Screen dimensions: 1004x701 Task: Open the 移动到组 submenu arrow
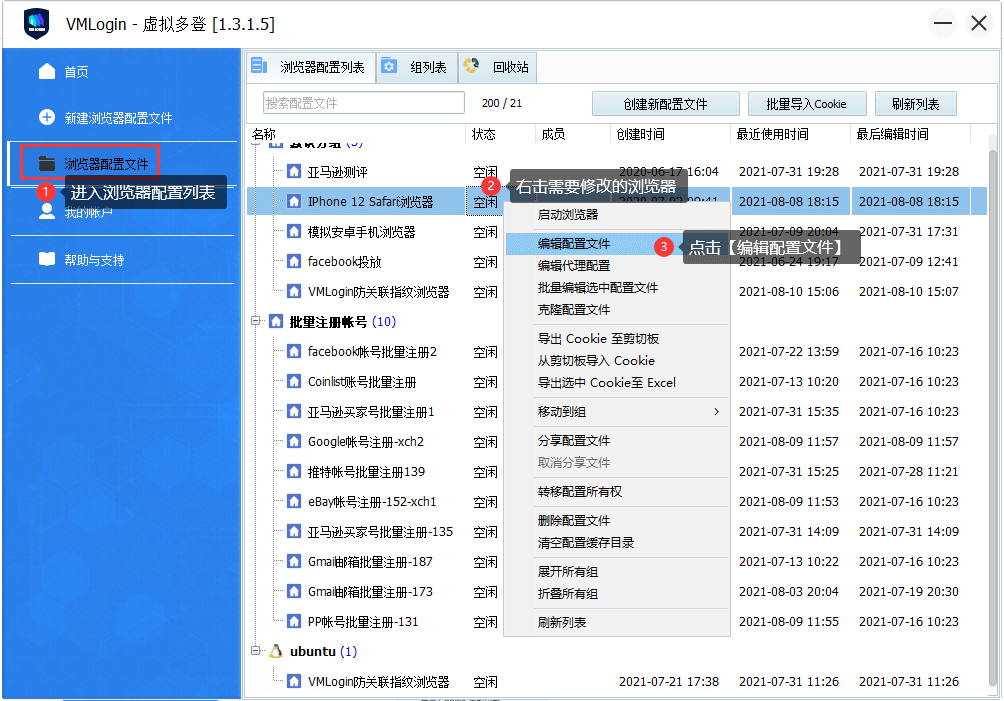pos(717,412)
